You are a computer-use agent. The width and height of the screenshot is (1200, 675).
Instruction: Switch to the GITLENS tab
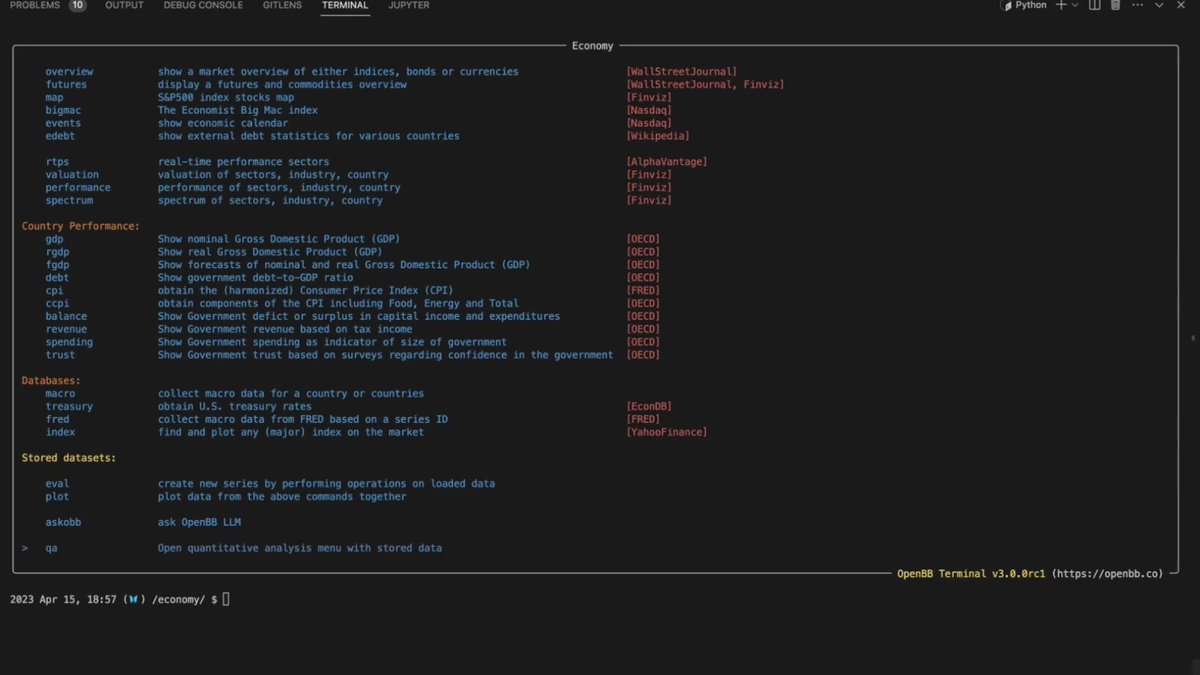pyautogui.click(x=281, y=5)
